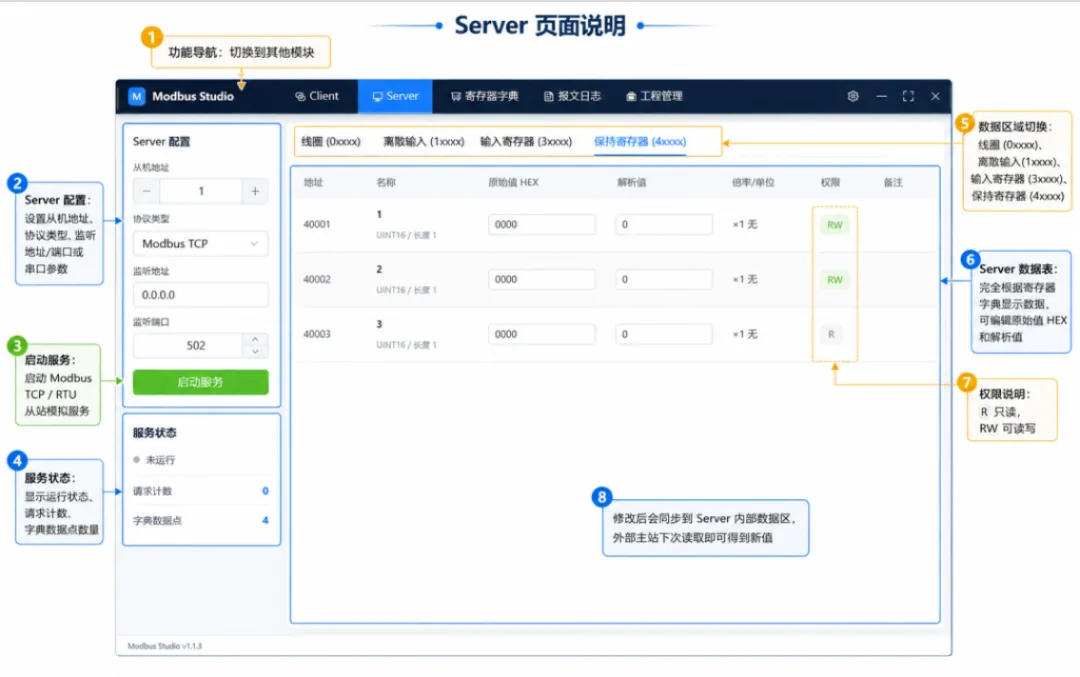This screenshot has height=677, width=1080.
Task: Edit parsed value of address 40002
Action: tap(663, 280)
